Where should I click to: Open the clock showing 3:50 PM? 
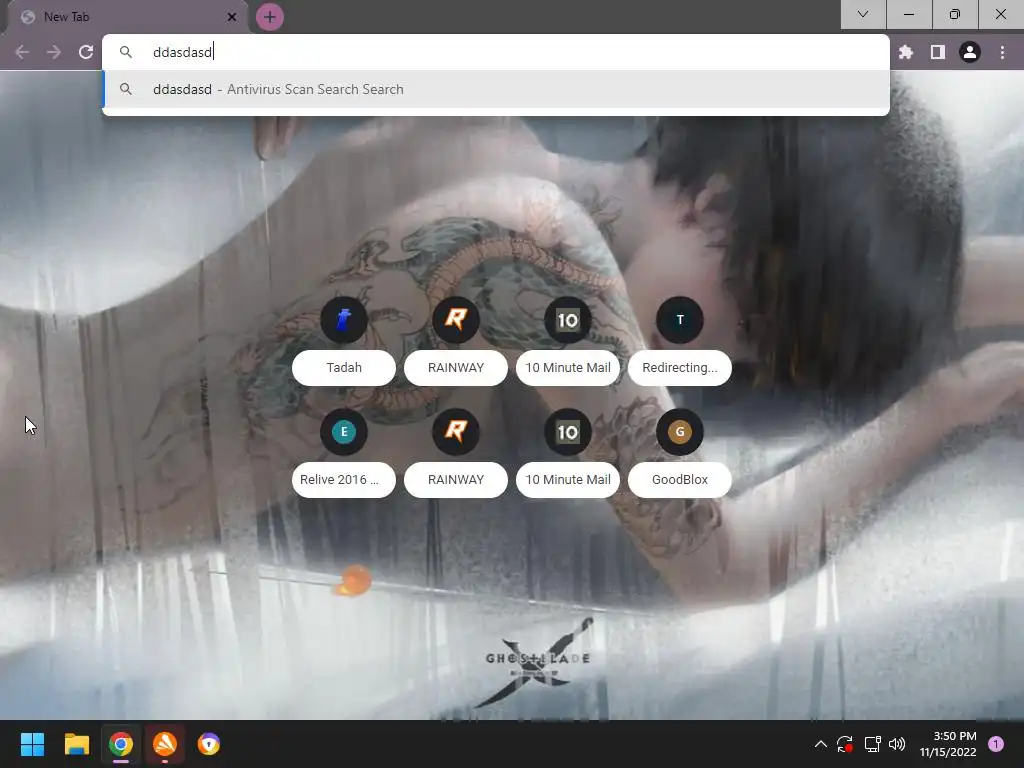coord(948,744)
